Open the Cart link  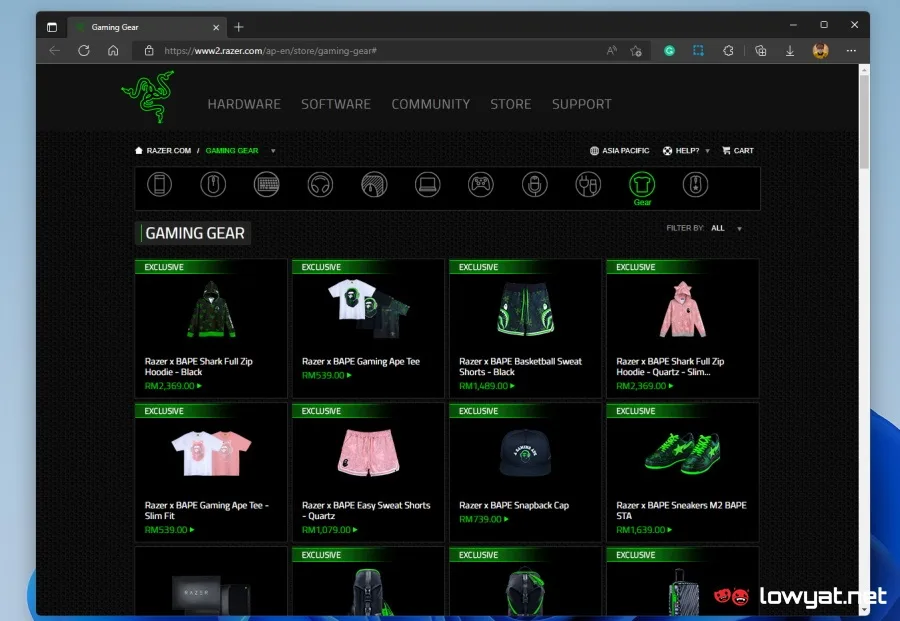(738, 150)
